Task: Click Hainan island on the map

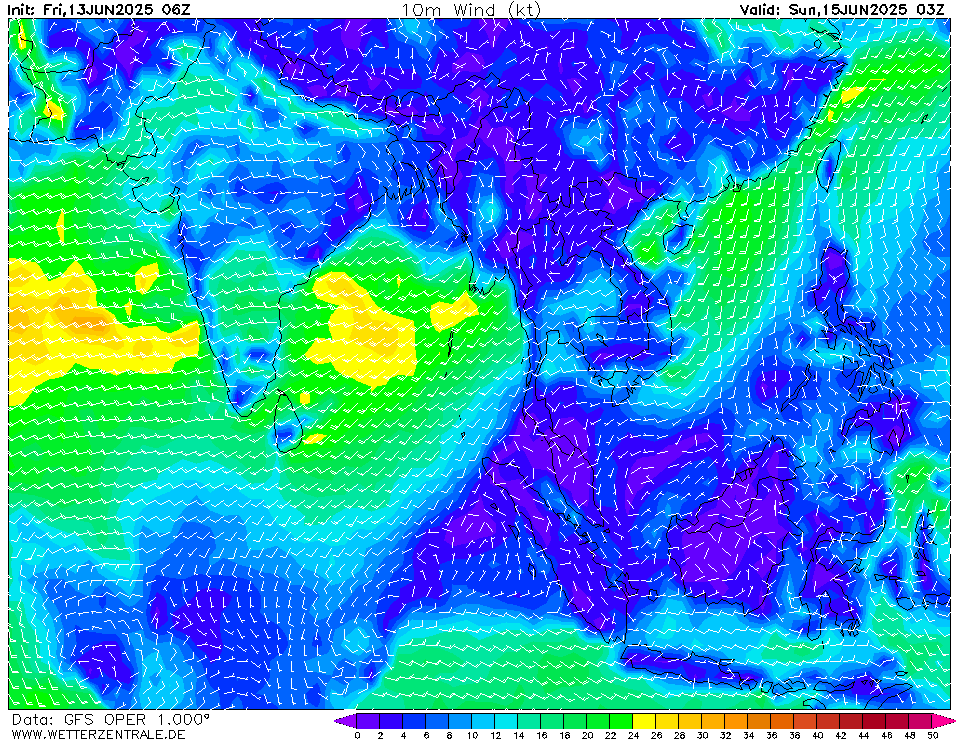Action: pyautogui.click(x=677, y=238)
